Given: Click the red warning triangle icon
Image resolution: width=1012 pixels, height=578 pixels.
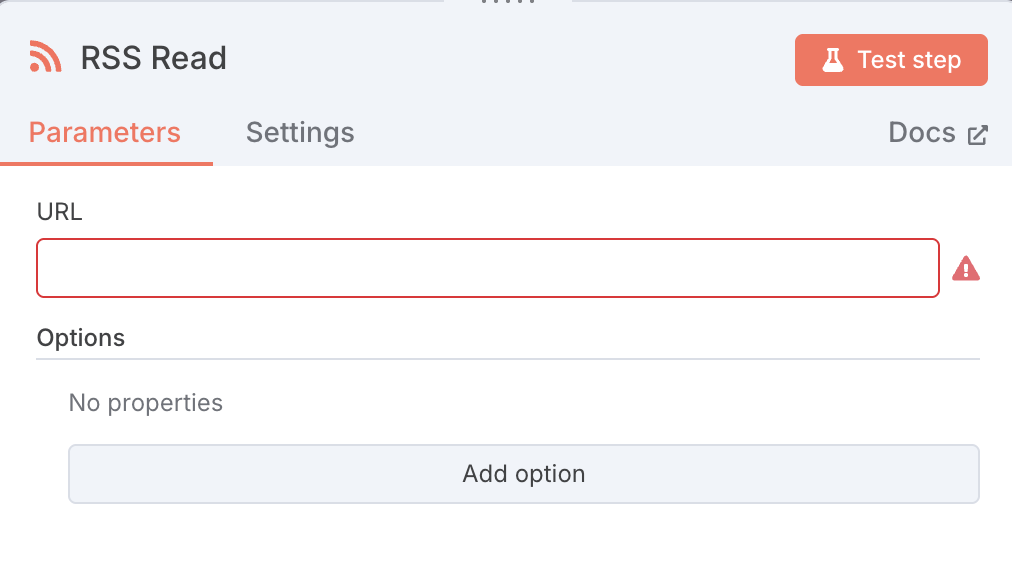Looking at the screenshot, I should 965,268.
